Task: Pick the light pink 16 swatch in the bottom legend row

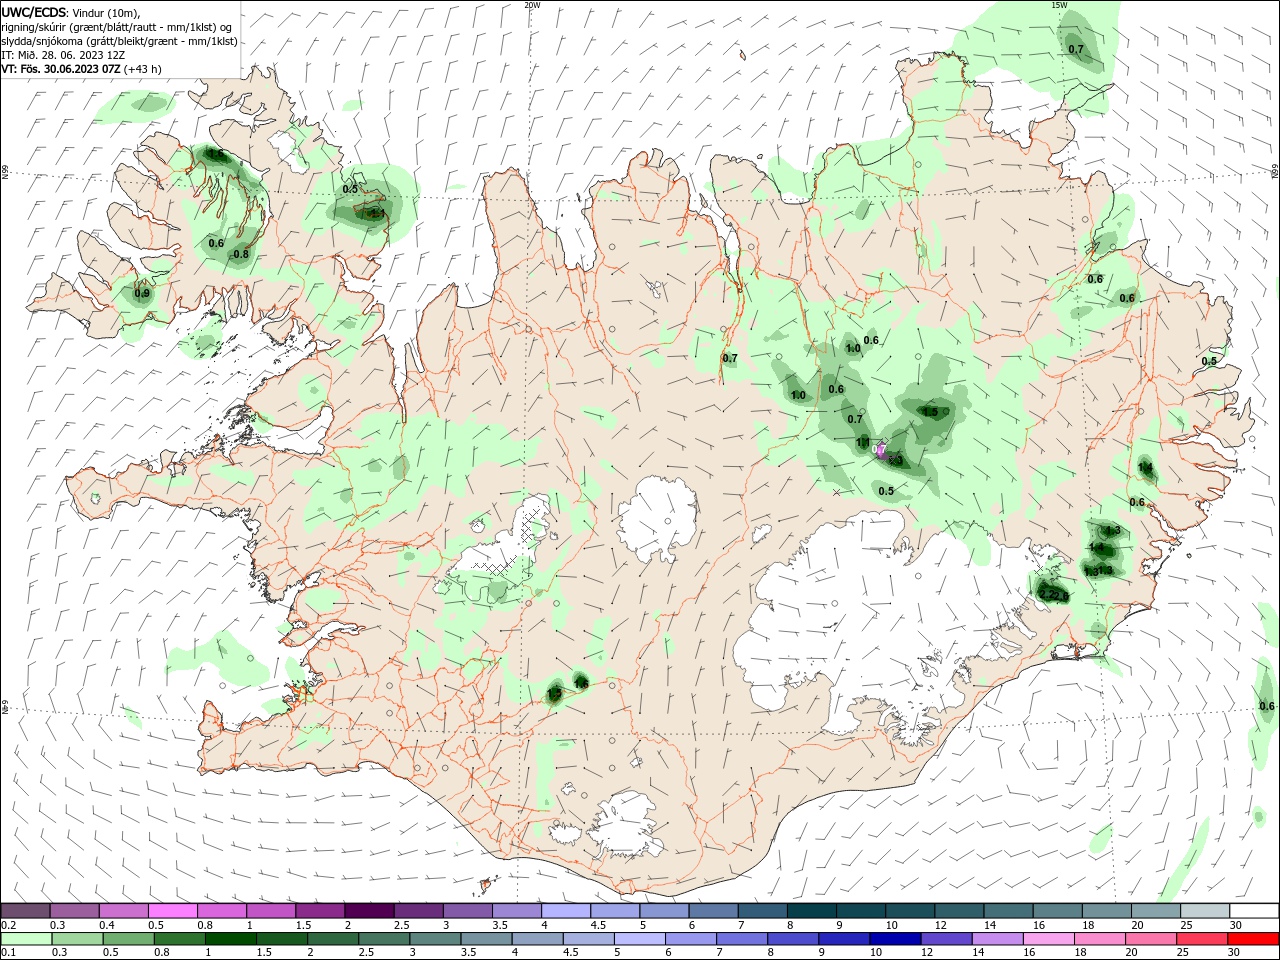Action: [x=1051, y=938]
